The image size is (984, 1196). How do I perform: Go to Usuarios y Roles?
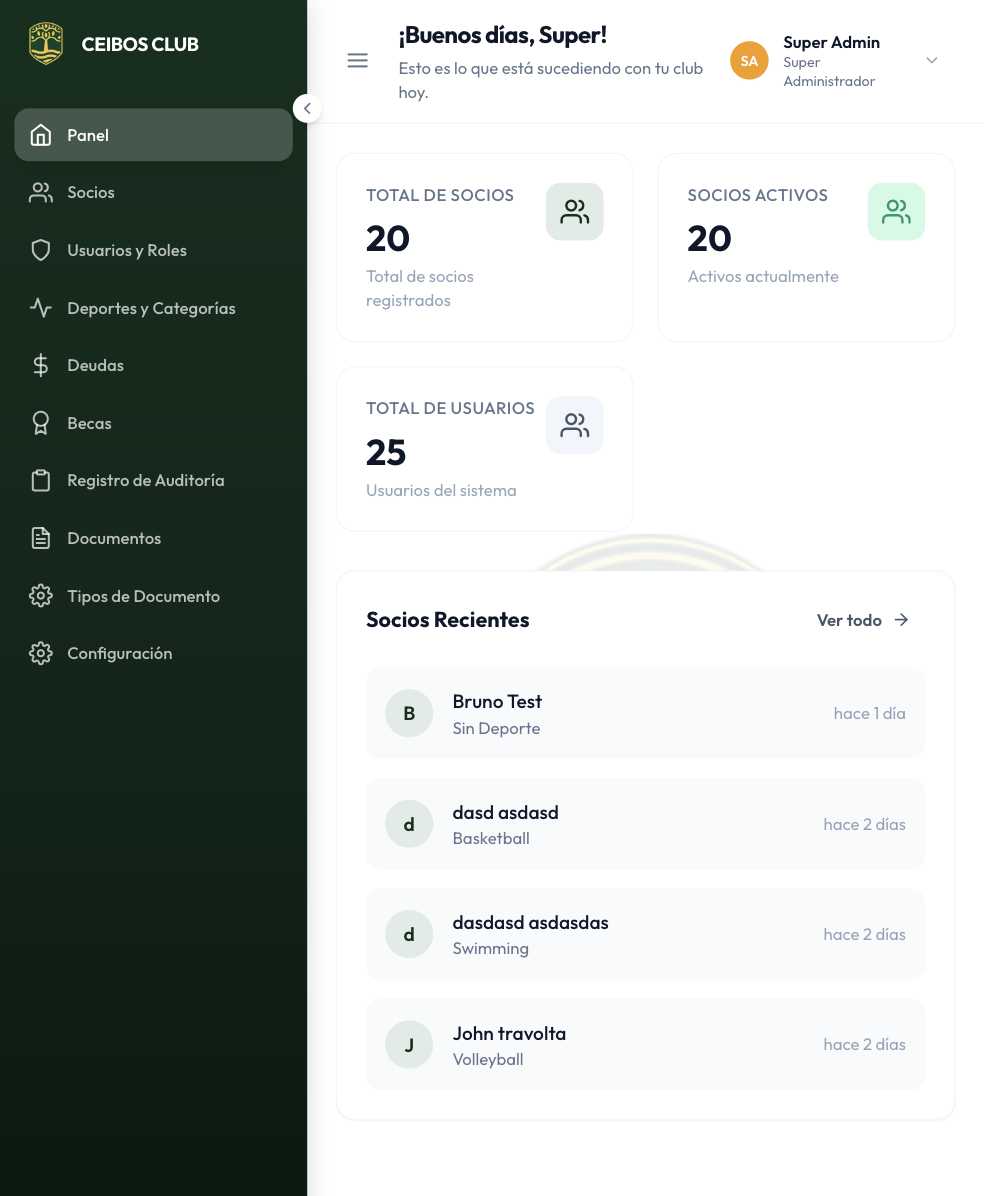tap(126, 251)
